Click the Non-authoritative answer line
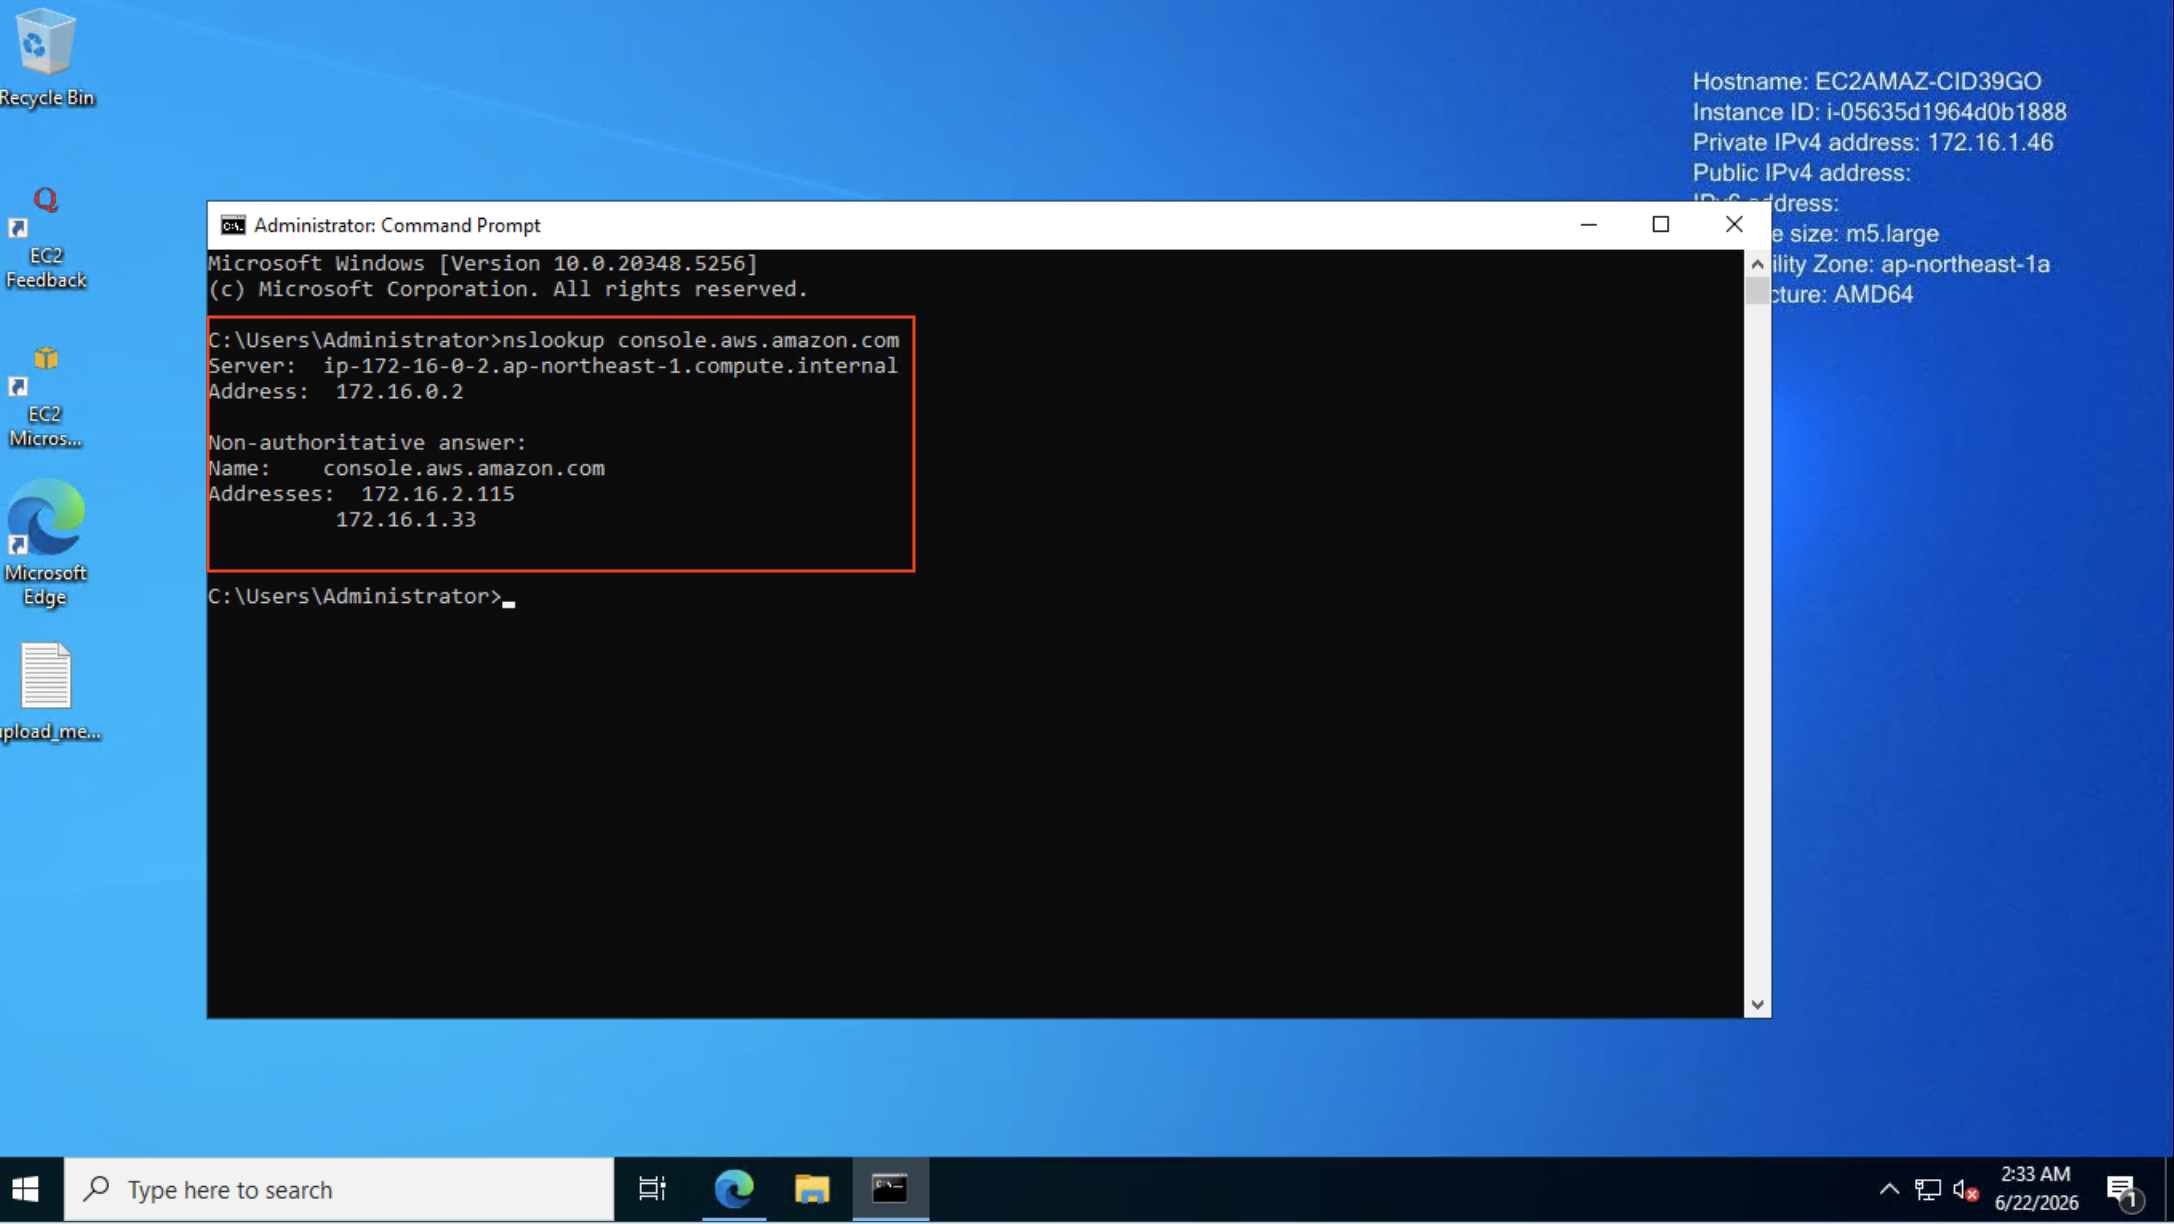 pyautogui.click(x=367, y=443)
